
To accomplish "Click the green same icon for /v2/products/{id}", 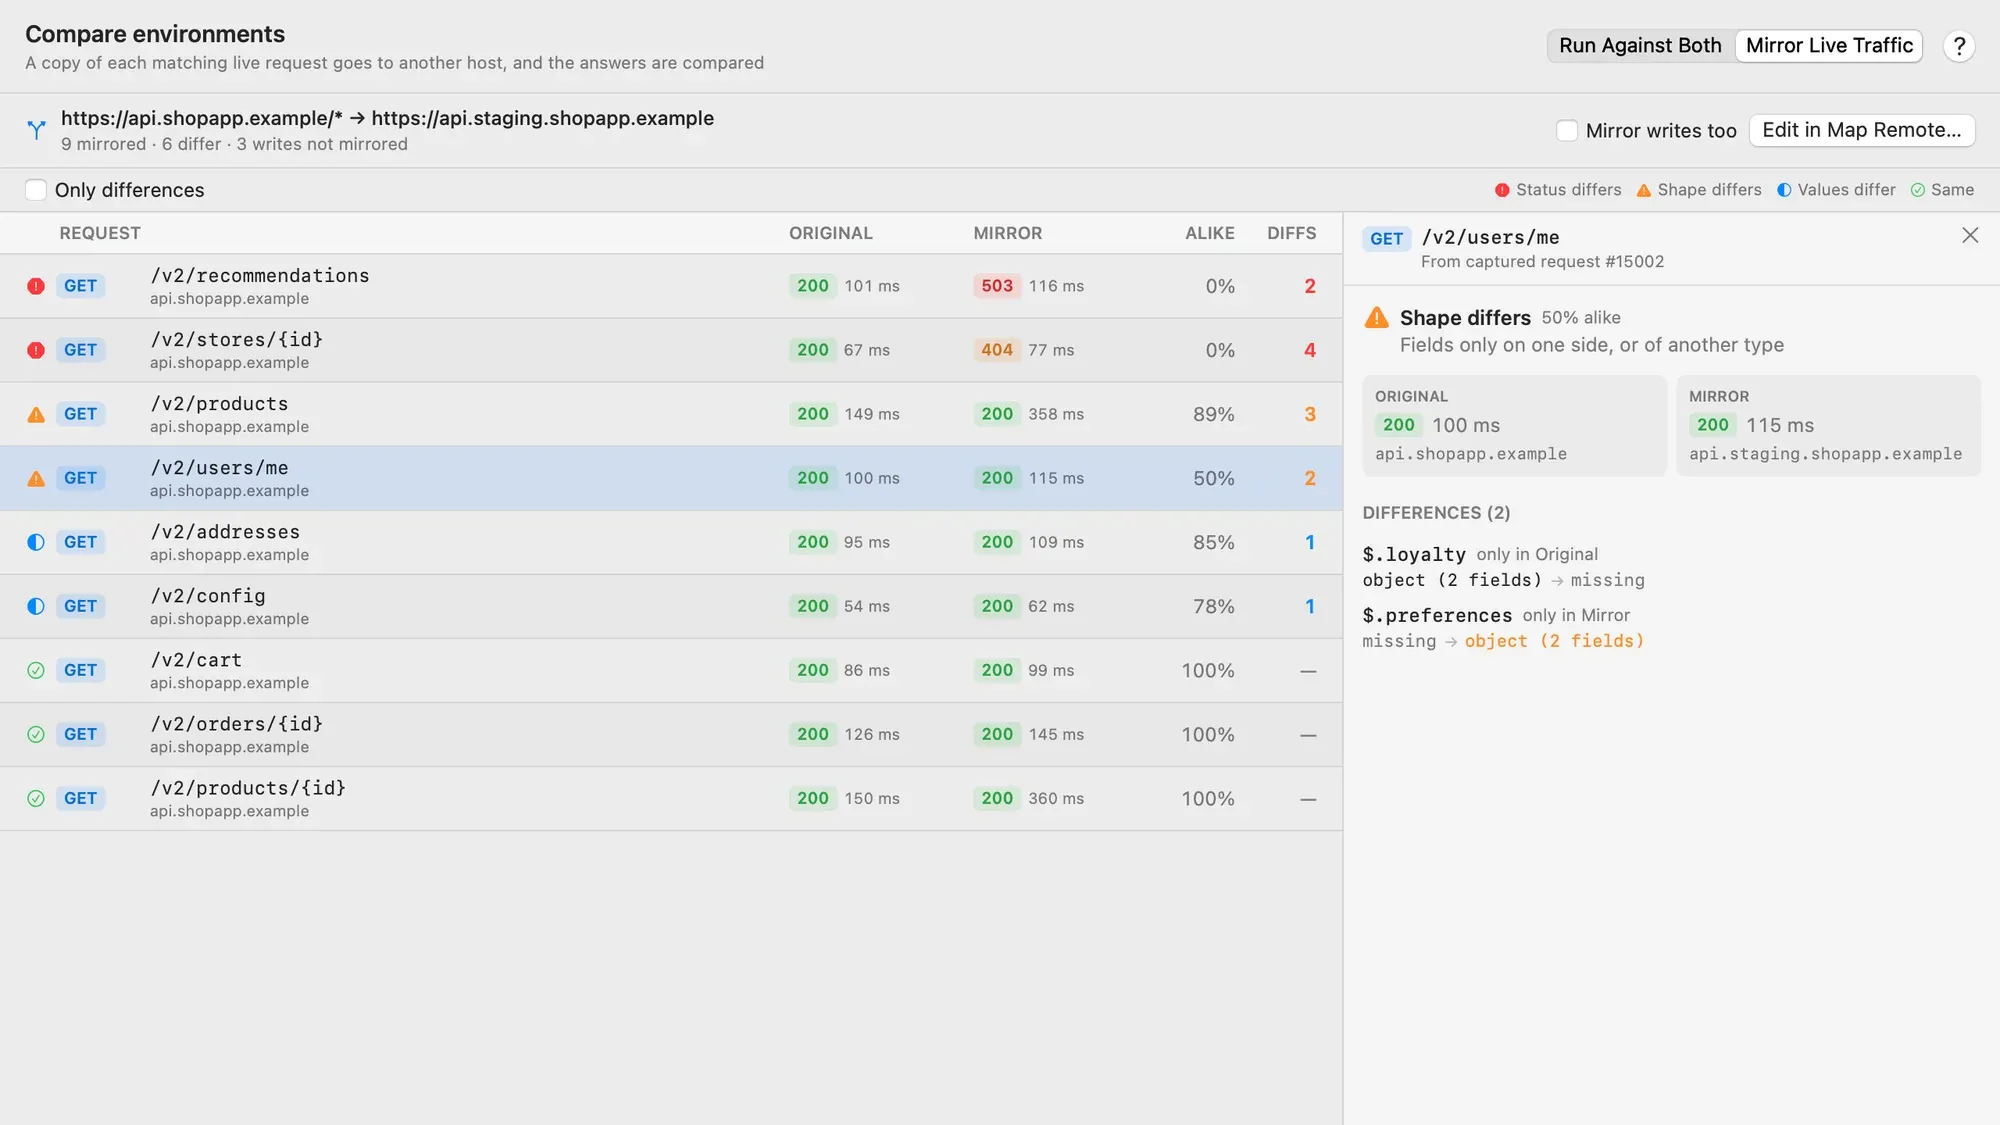I will click(x=36, y=798).
